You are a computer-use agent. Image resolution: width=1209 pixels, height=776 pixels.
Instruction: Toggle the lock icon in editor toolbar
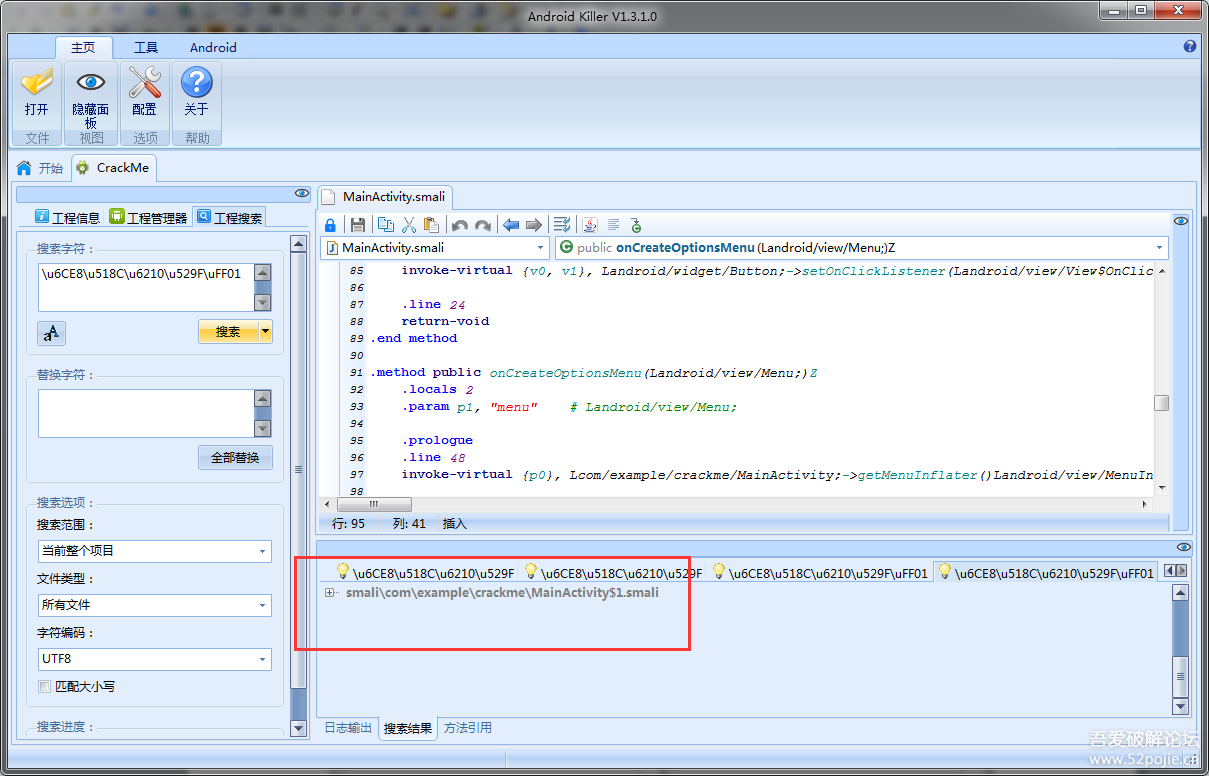pos(330,225)
